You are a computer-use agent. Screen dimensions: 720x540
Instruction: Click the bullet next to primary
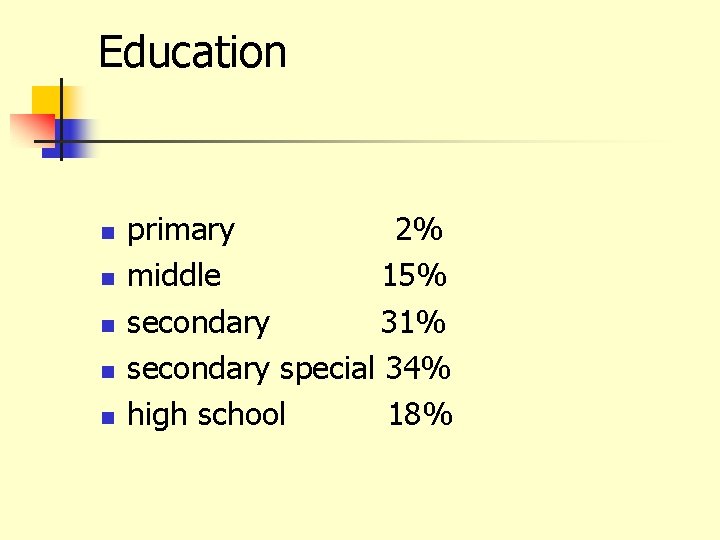(x=109, y=232)
